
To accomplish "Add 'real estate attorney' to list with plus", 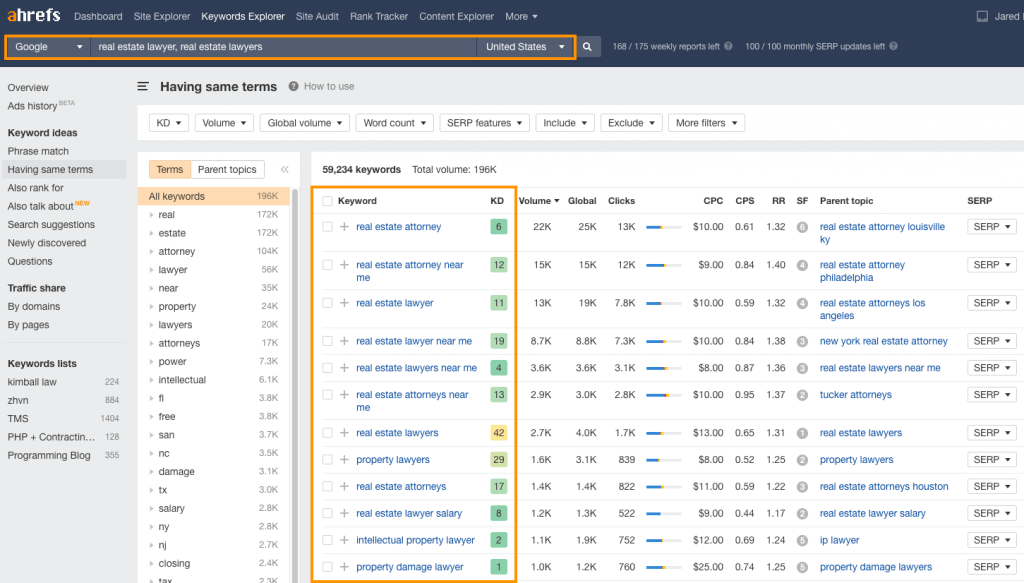I will pos(344,227).
